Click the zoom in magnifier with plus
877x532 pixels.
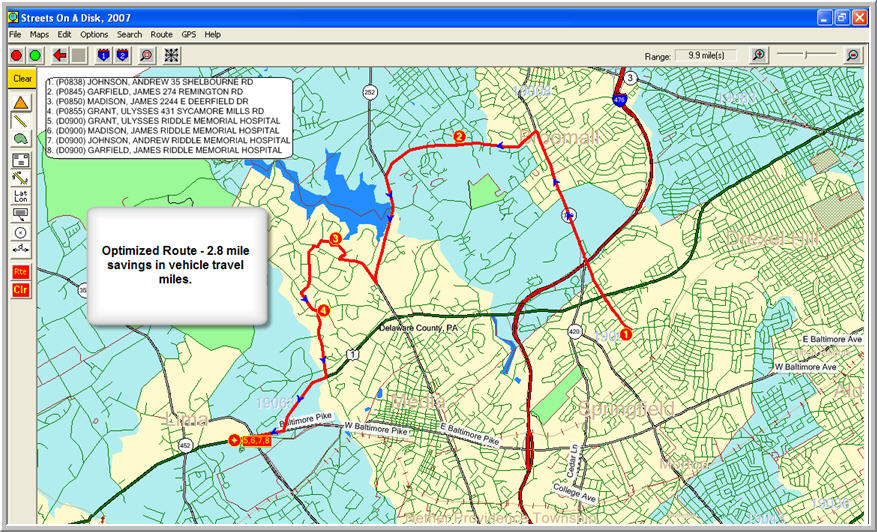tap(759, 55)
